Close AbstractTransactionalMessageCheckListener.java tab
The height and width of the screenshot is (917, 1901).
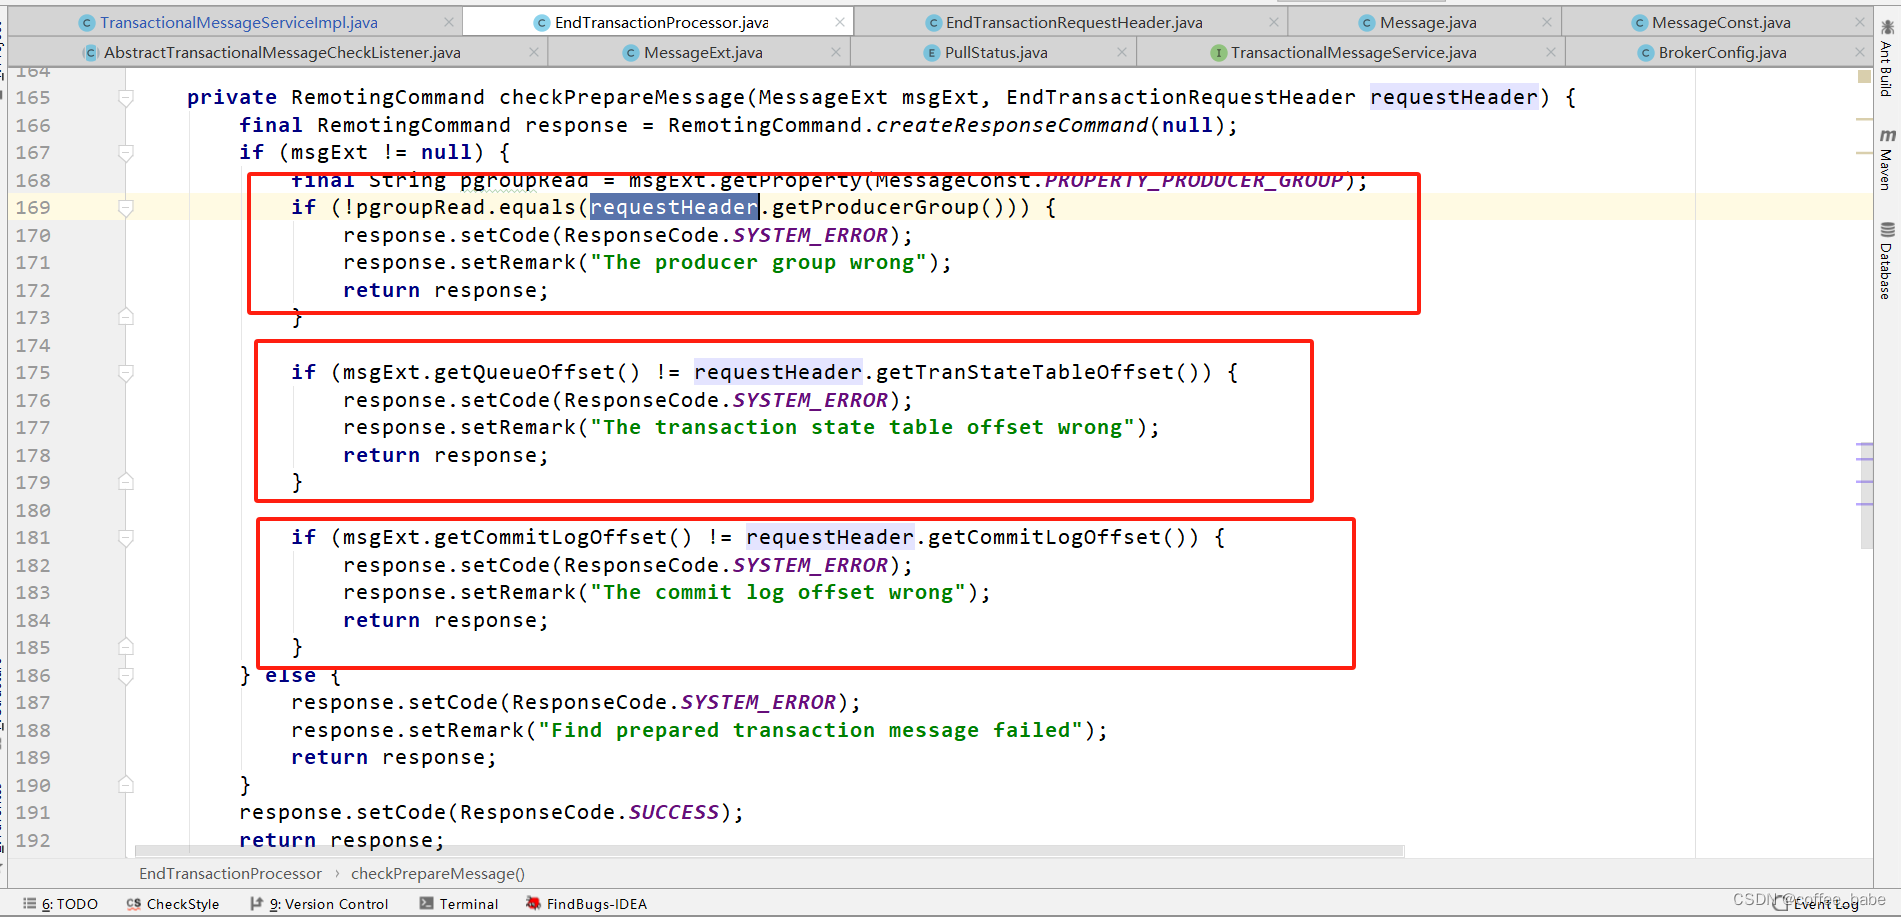click(x=534, y=52)
